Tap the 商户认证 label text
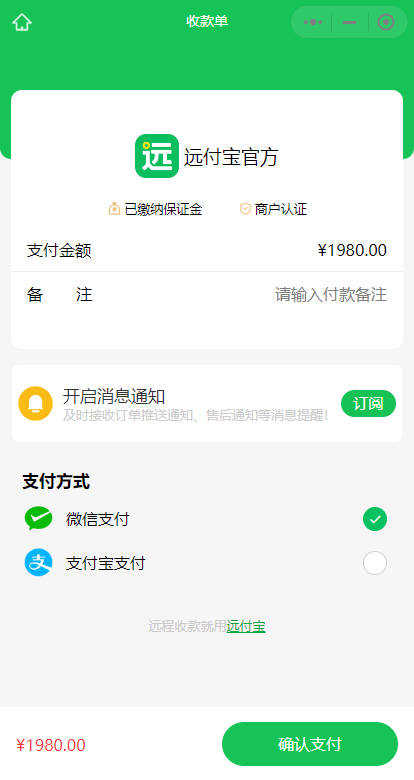Viewport: 414px width, 780px height. click(281, 209)
